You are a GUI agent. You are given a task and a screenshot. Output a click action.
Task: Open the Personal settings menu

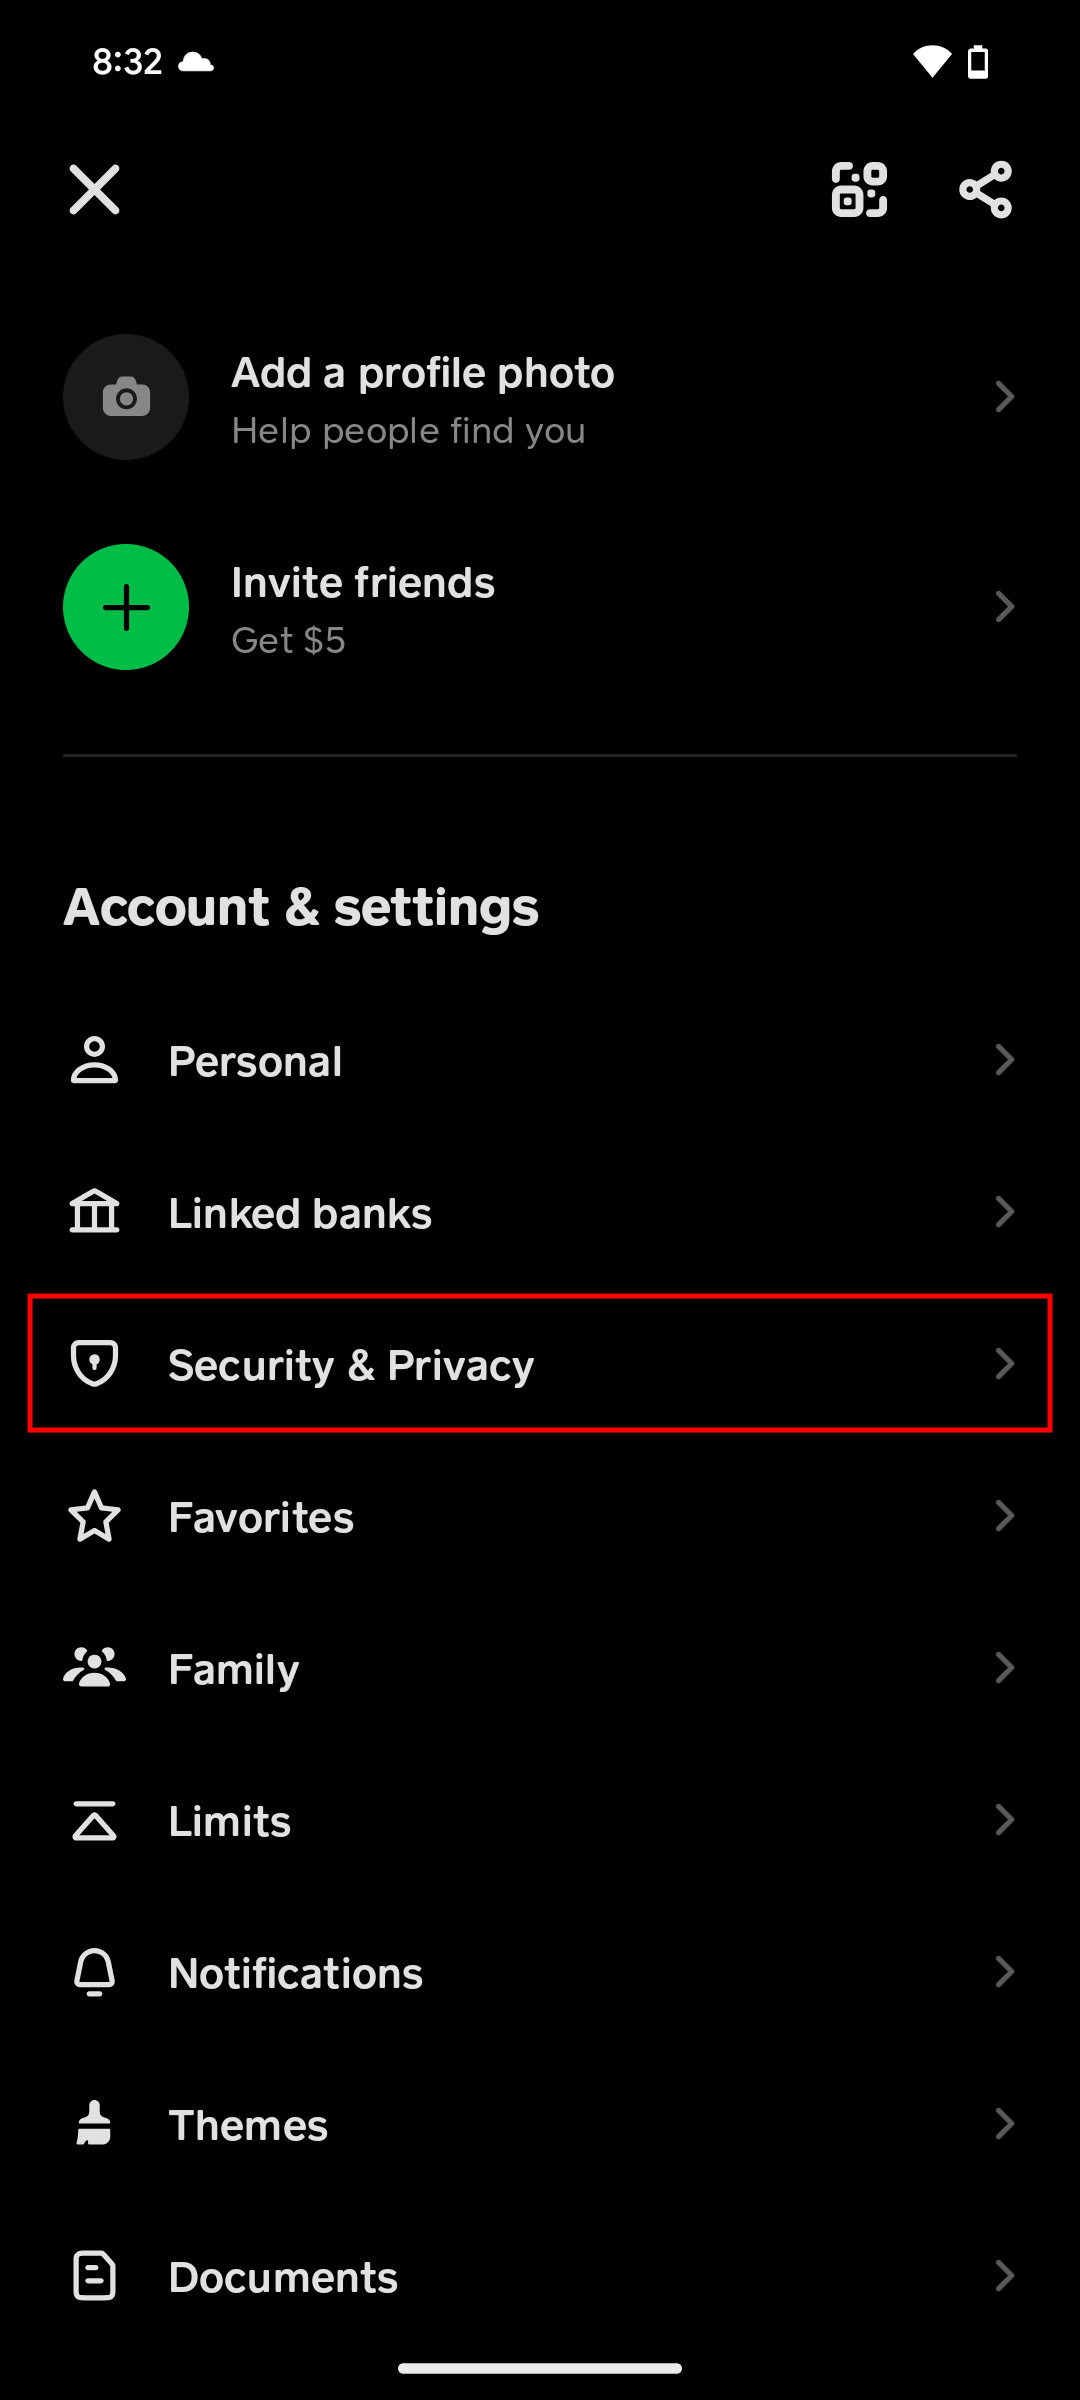click(256, 1061)
